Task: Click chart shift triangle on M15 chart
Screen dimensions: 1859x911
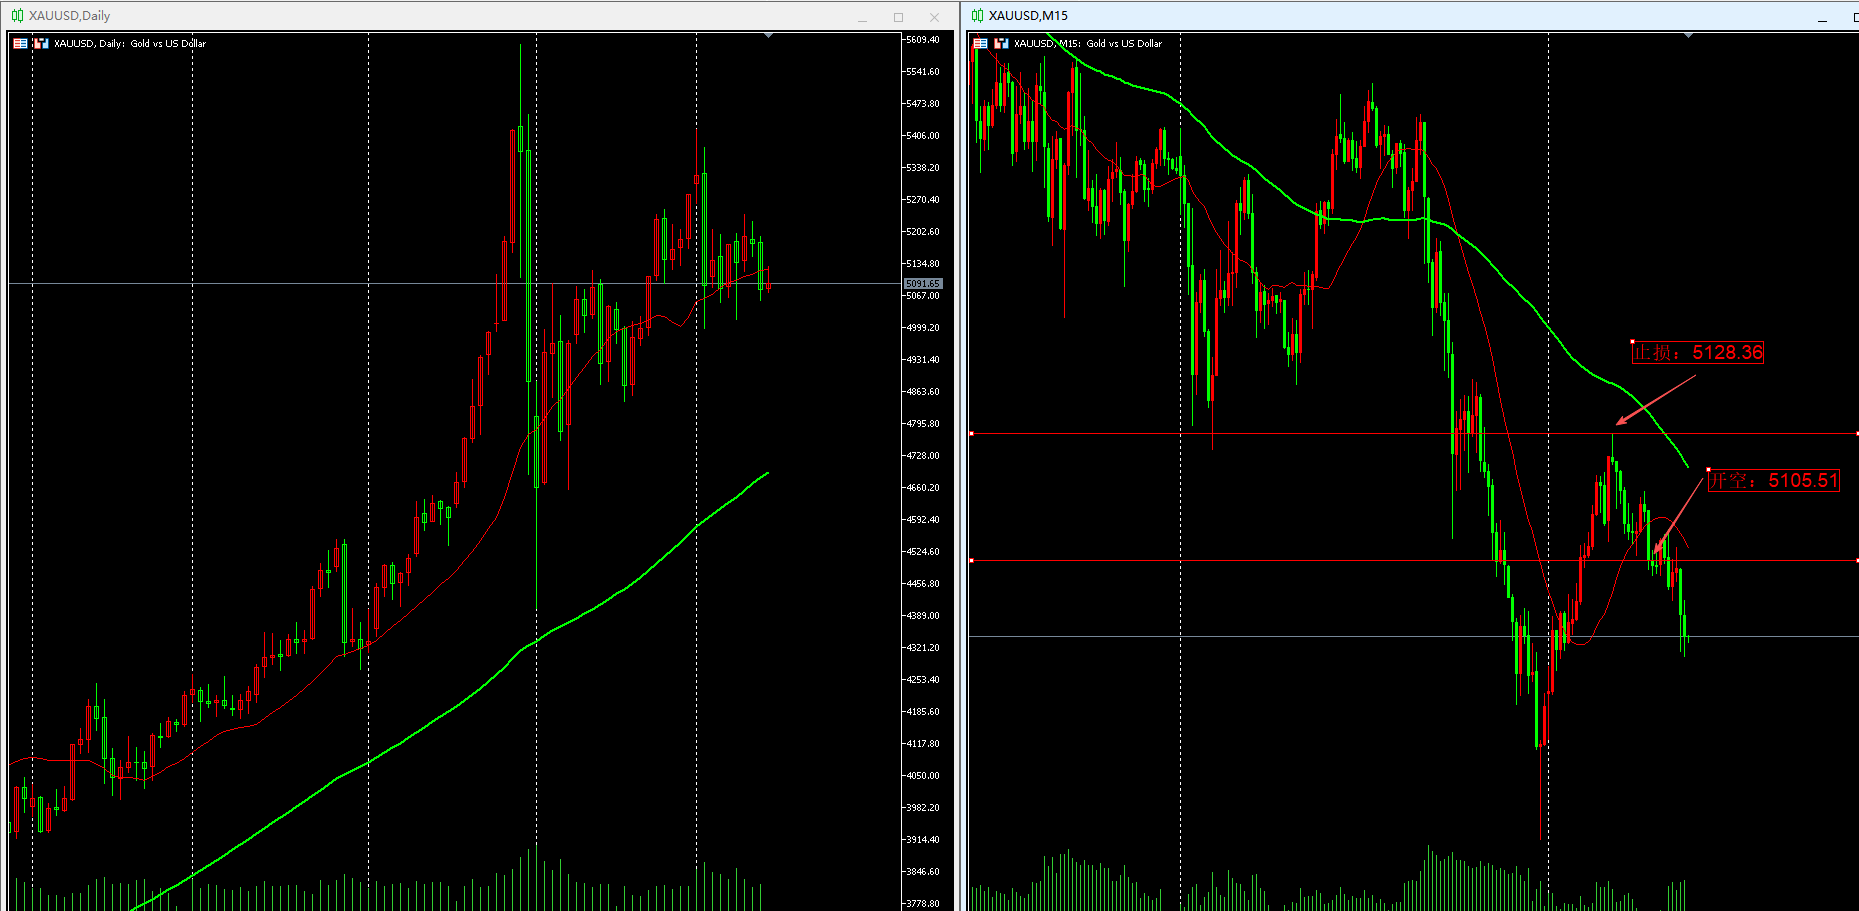Action: point(1688,36)
